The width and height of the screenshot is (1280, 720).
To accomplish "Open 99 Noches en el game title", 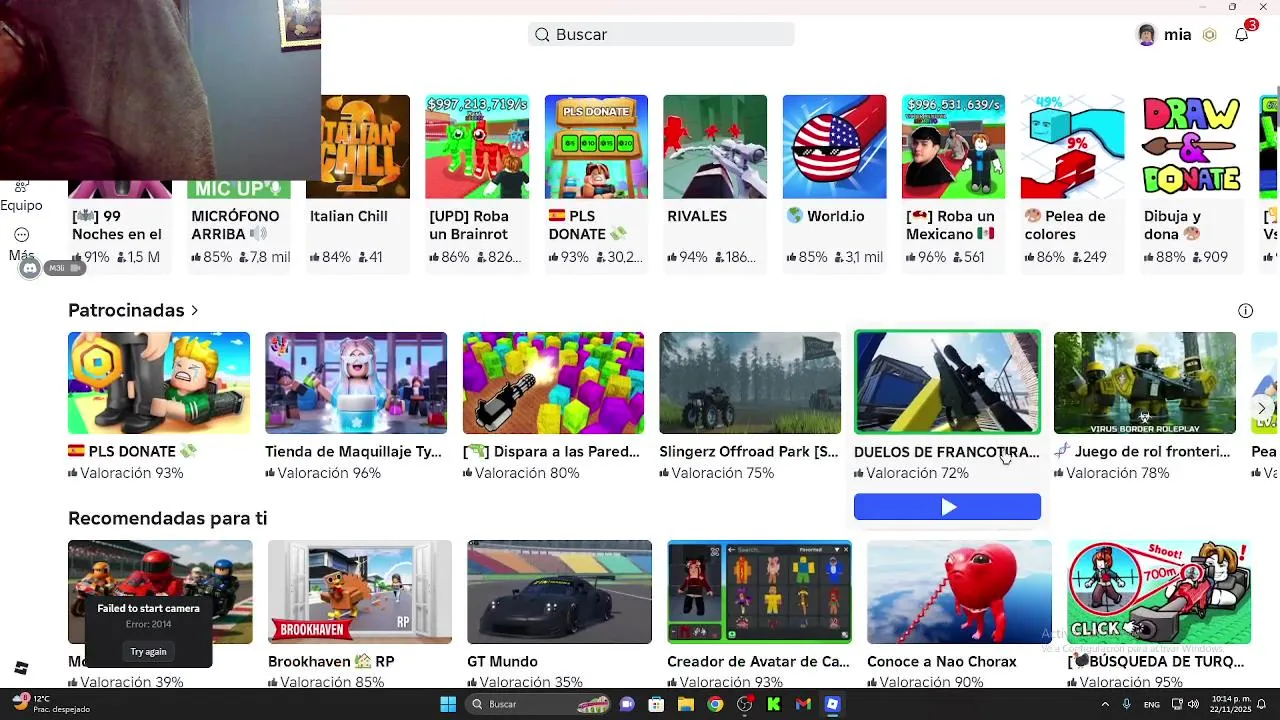I will (116, 225).
